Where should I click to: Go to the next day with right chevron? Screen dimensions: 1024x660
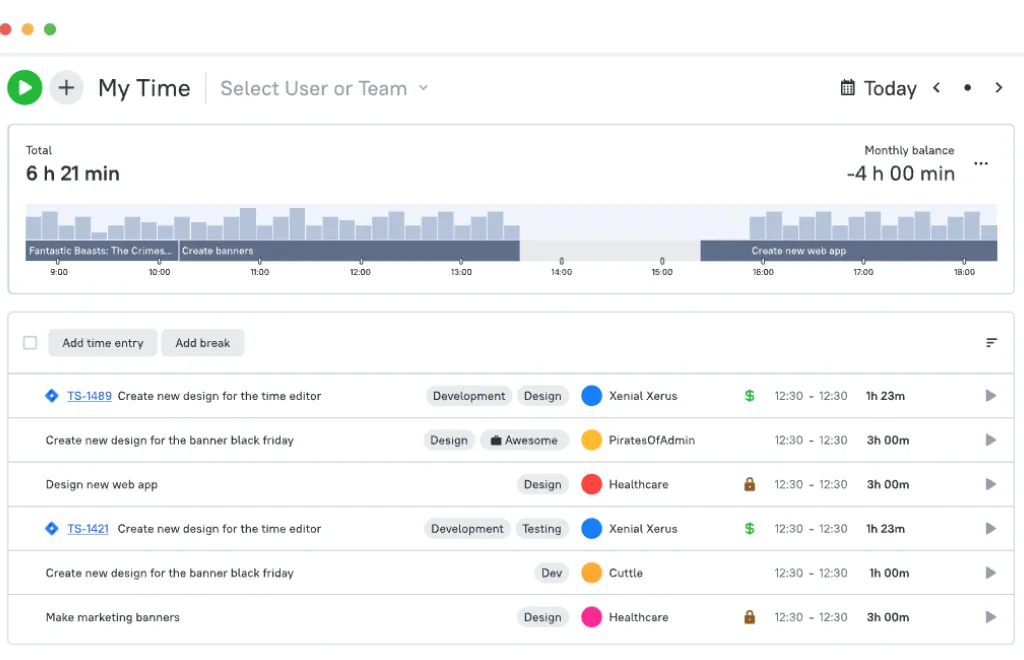pos(998,88)
